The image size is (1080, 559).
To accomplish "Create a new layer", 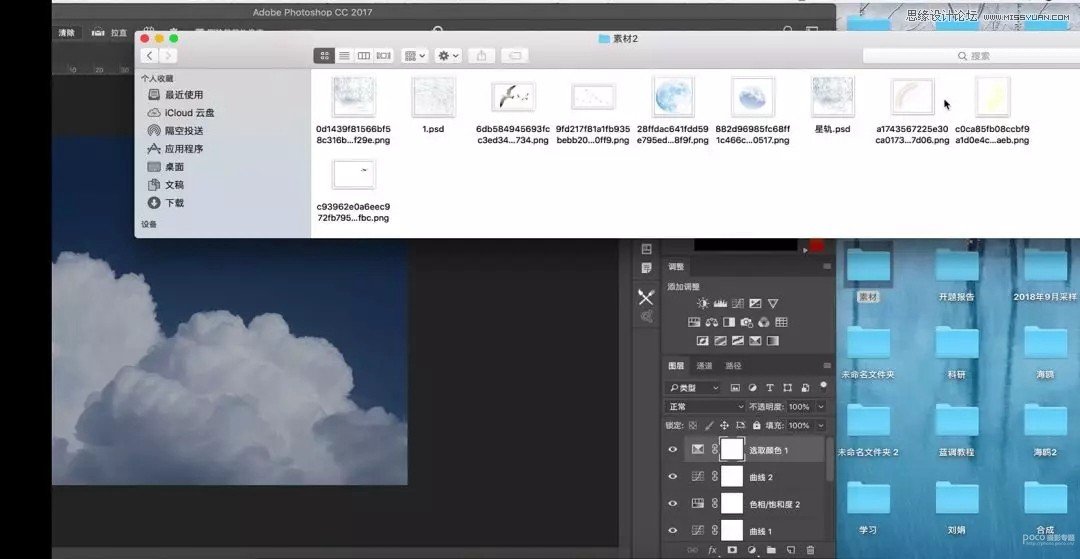I will click(x=791, y=551).
